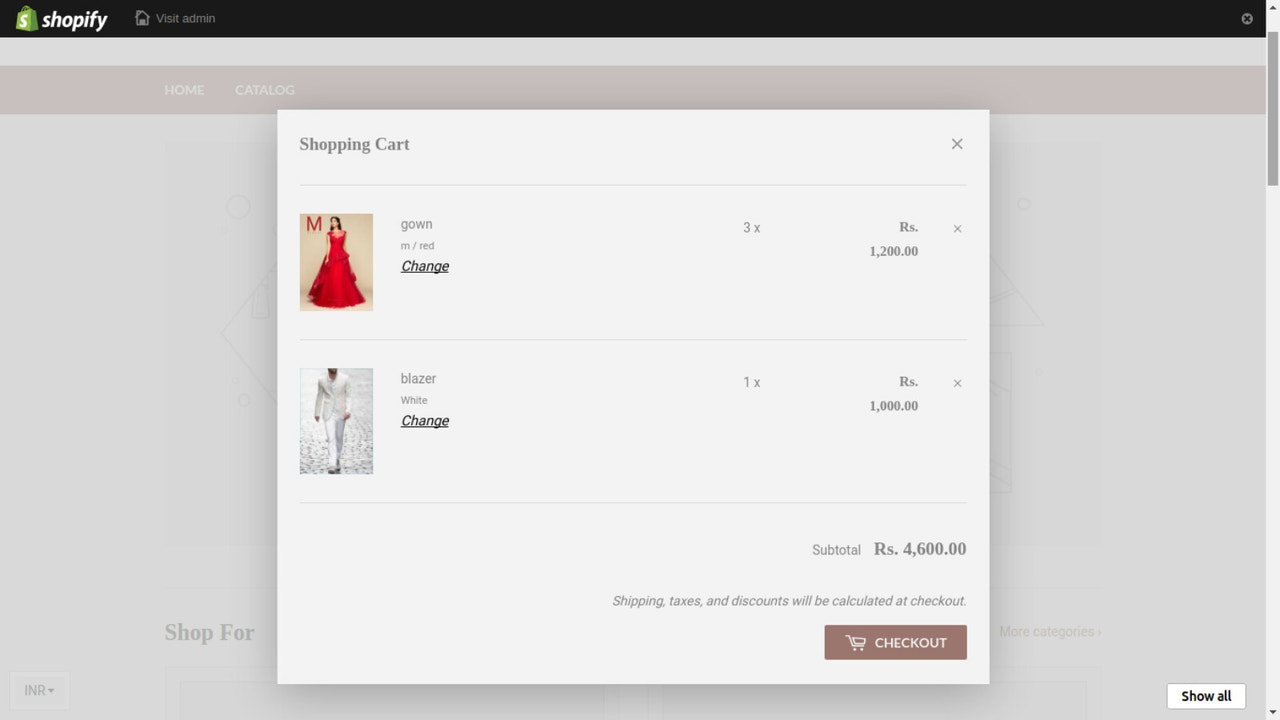The width and height of the screenshot is (1280, 720).
Task: Select the CATALOG navigation item
Action: (264, 90)
